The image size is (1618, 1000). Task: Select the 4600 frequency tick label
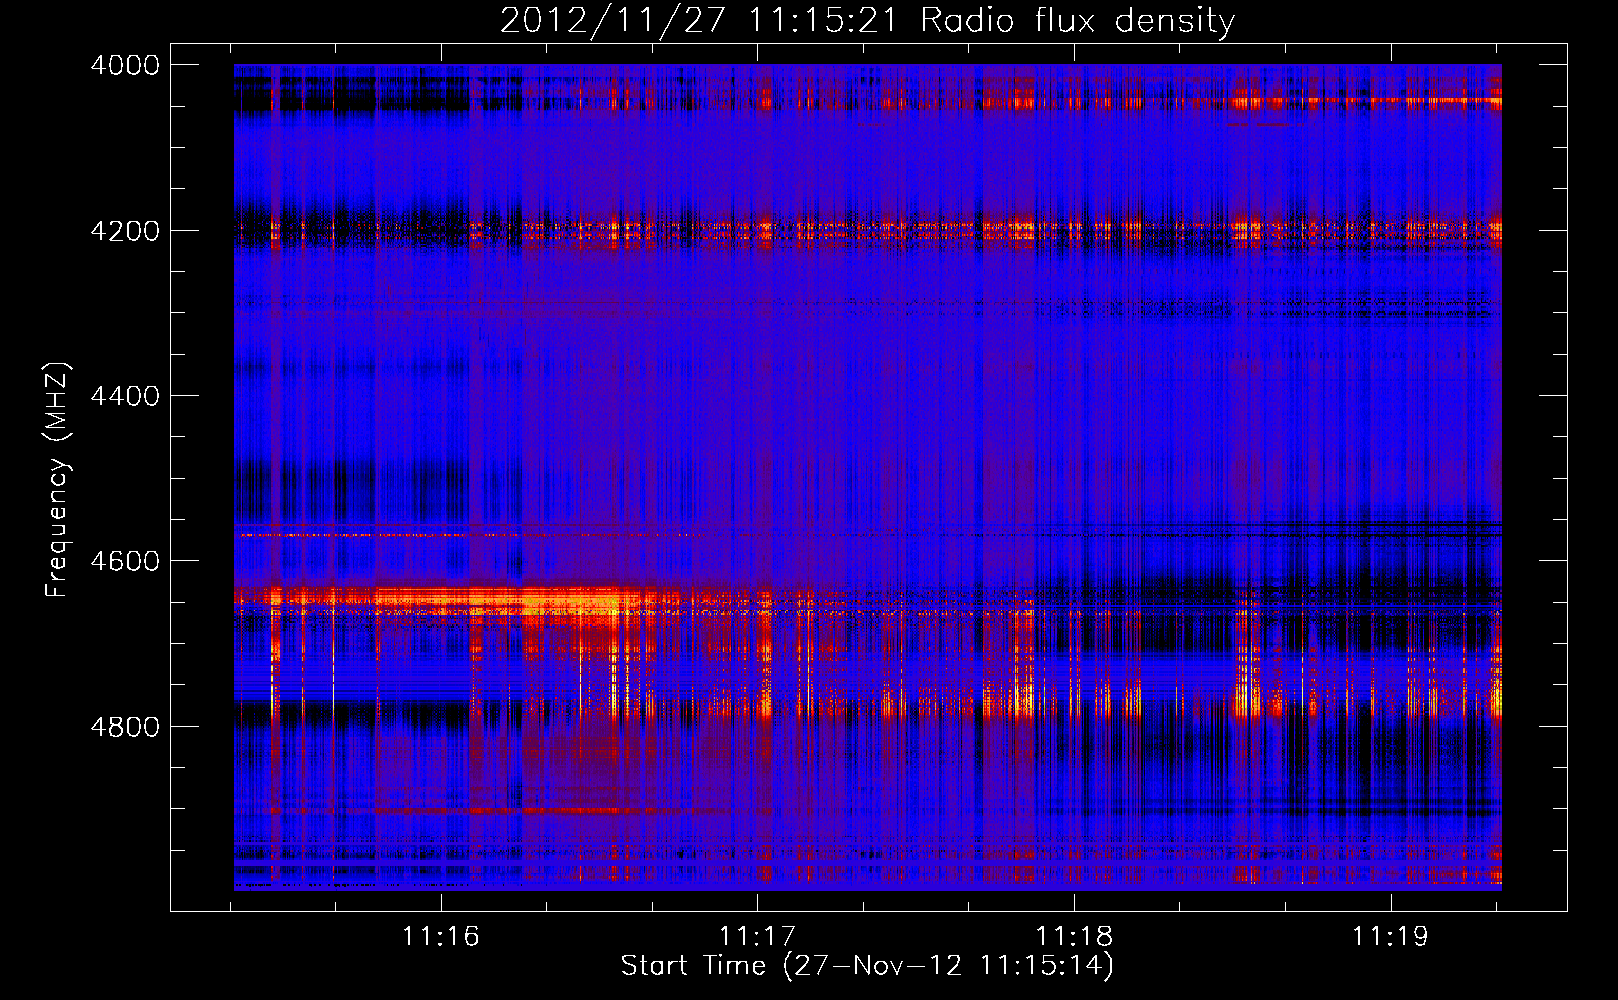[x=124, y=561]
